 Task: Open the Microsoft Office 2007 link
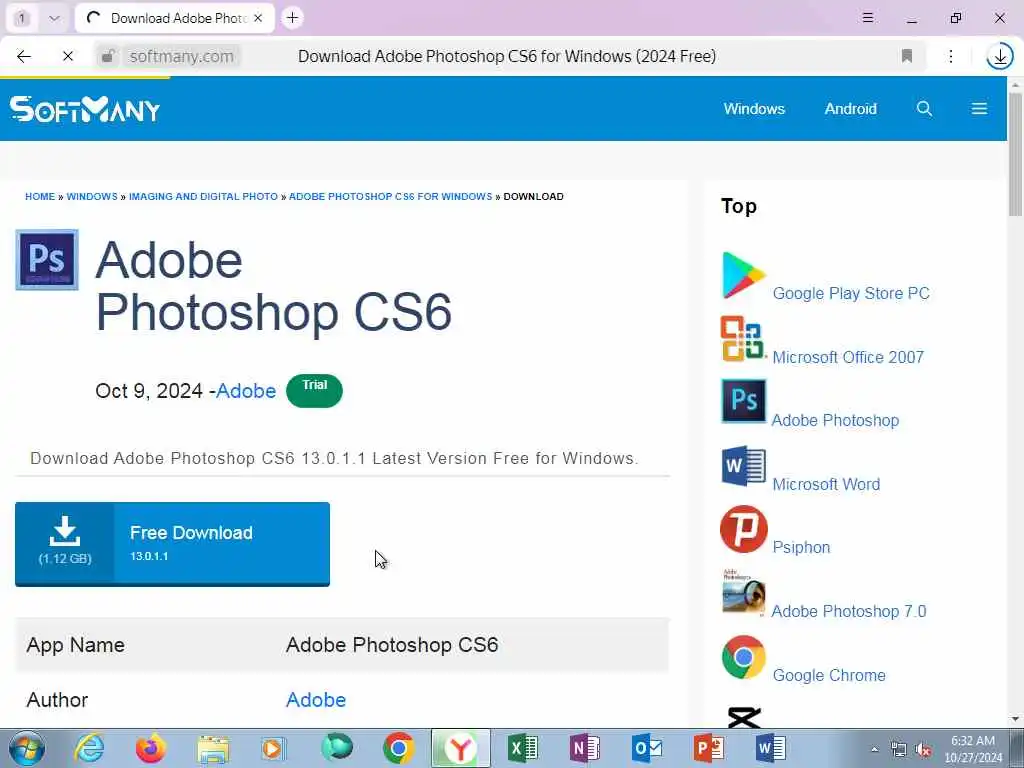coord(848,357)
